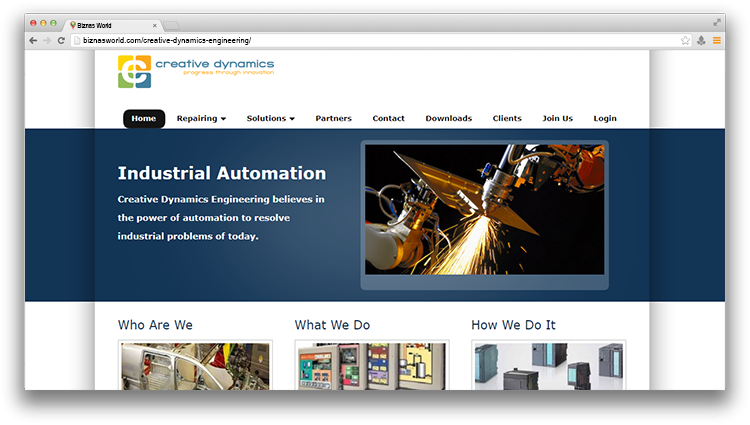Enter fullscreen using the top-right arrows icon
Screen dimensions: 750x425
pos(716,22)
